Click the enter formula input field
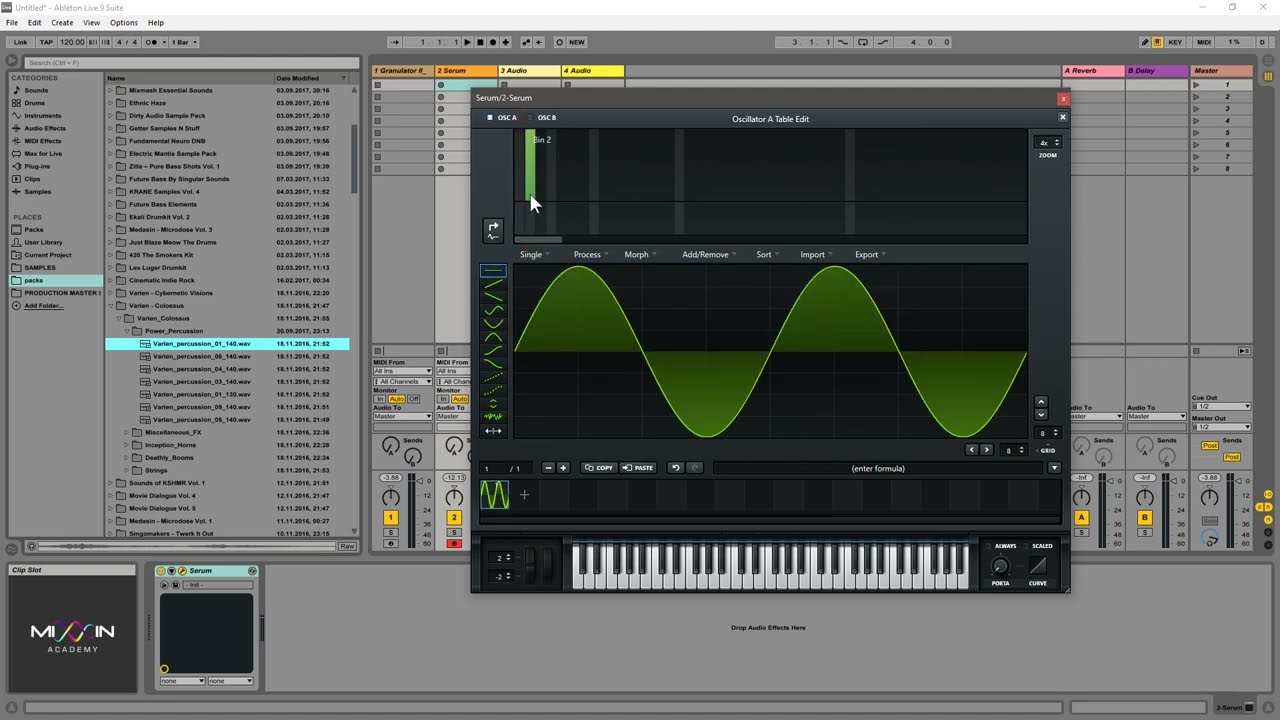The image size is (1280, 720). point(878,468)
